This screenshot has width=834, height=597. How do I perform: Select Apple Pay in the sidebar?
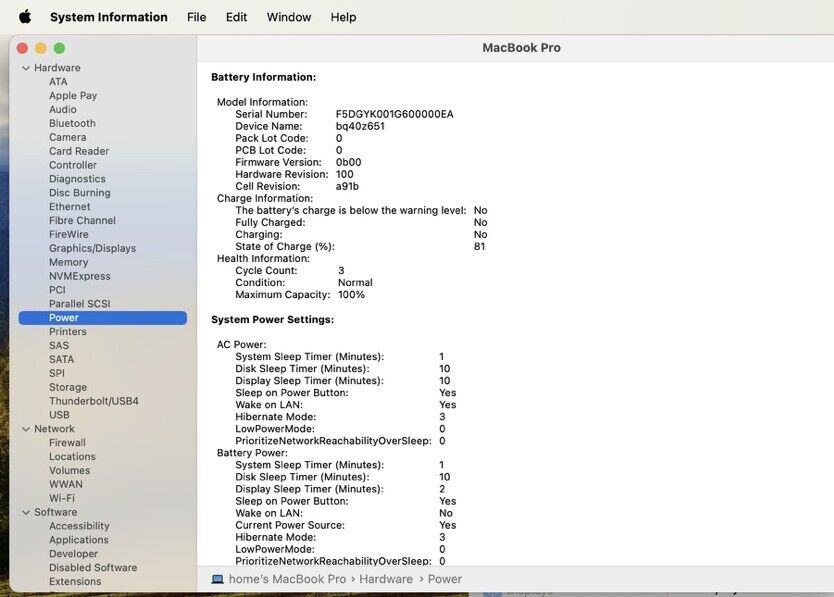tap(73, 96)
